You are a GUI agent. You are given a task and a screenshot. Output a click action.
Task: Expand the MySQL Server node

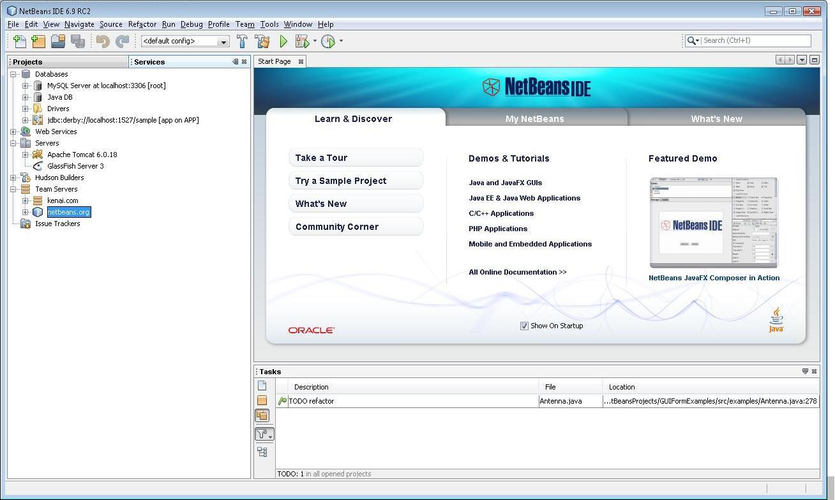coord(25,86)
